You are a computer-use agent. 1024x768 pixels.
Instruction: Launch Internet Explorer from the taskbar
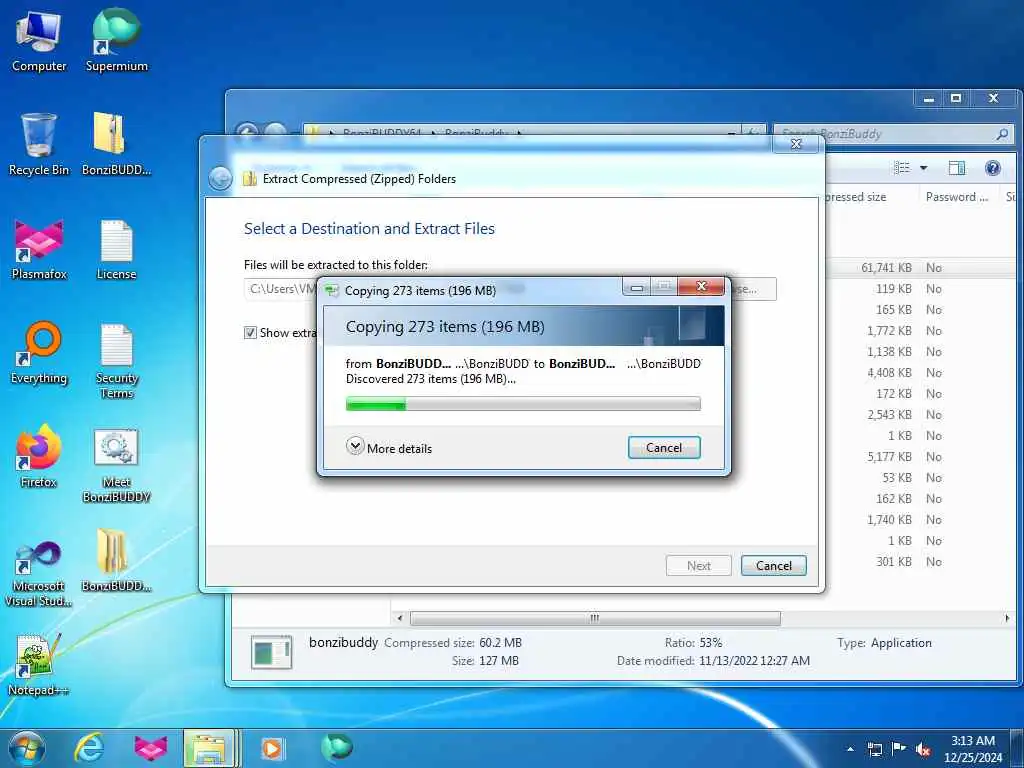click(x=89, y=748)
